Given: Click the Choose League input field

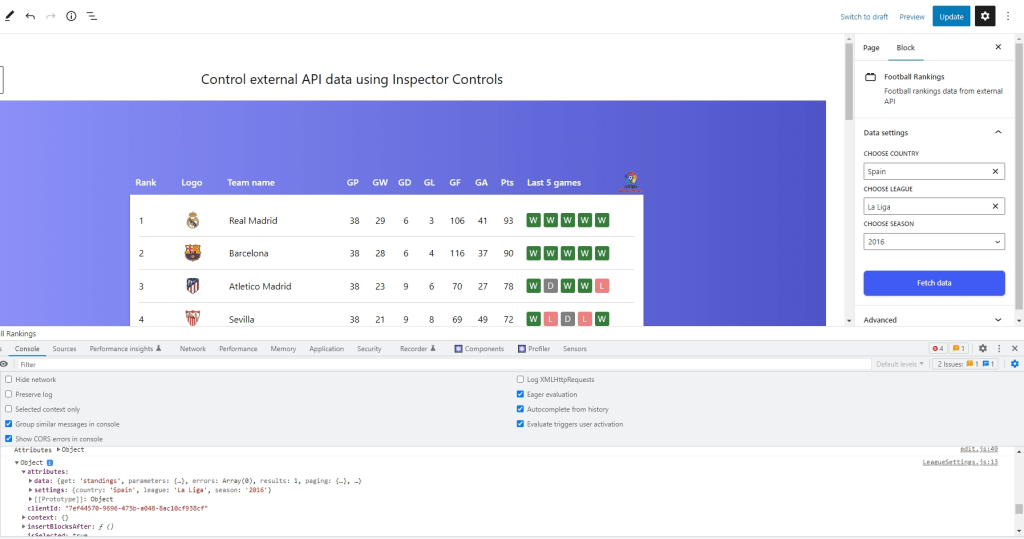Looking at the screenshot, I should 934,206.
